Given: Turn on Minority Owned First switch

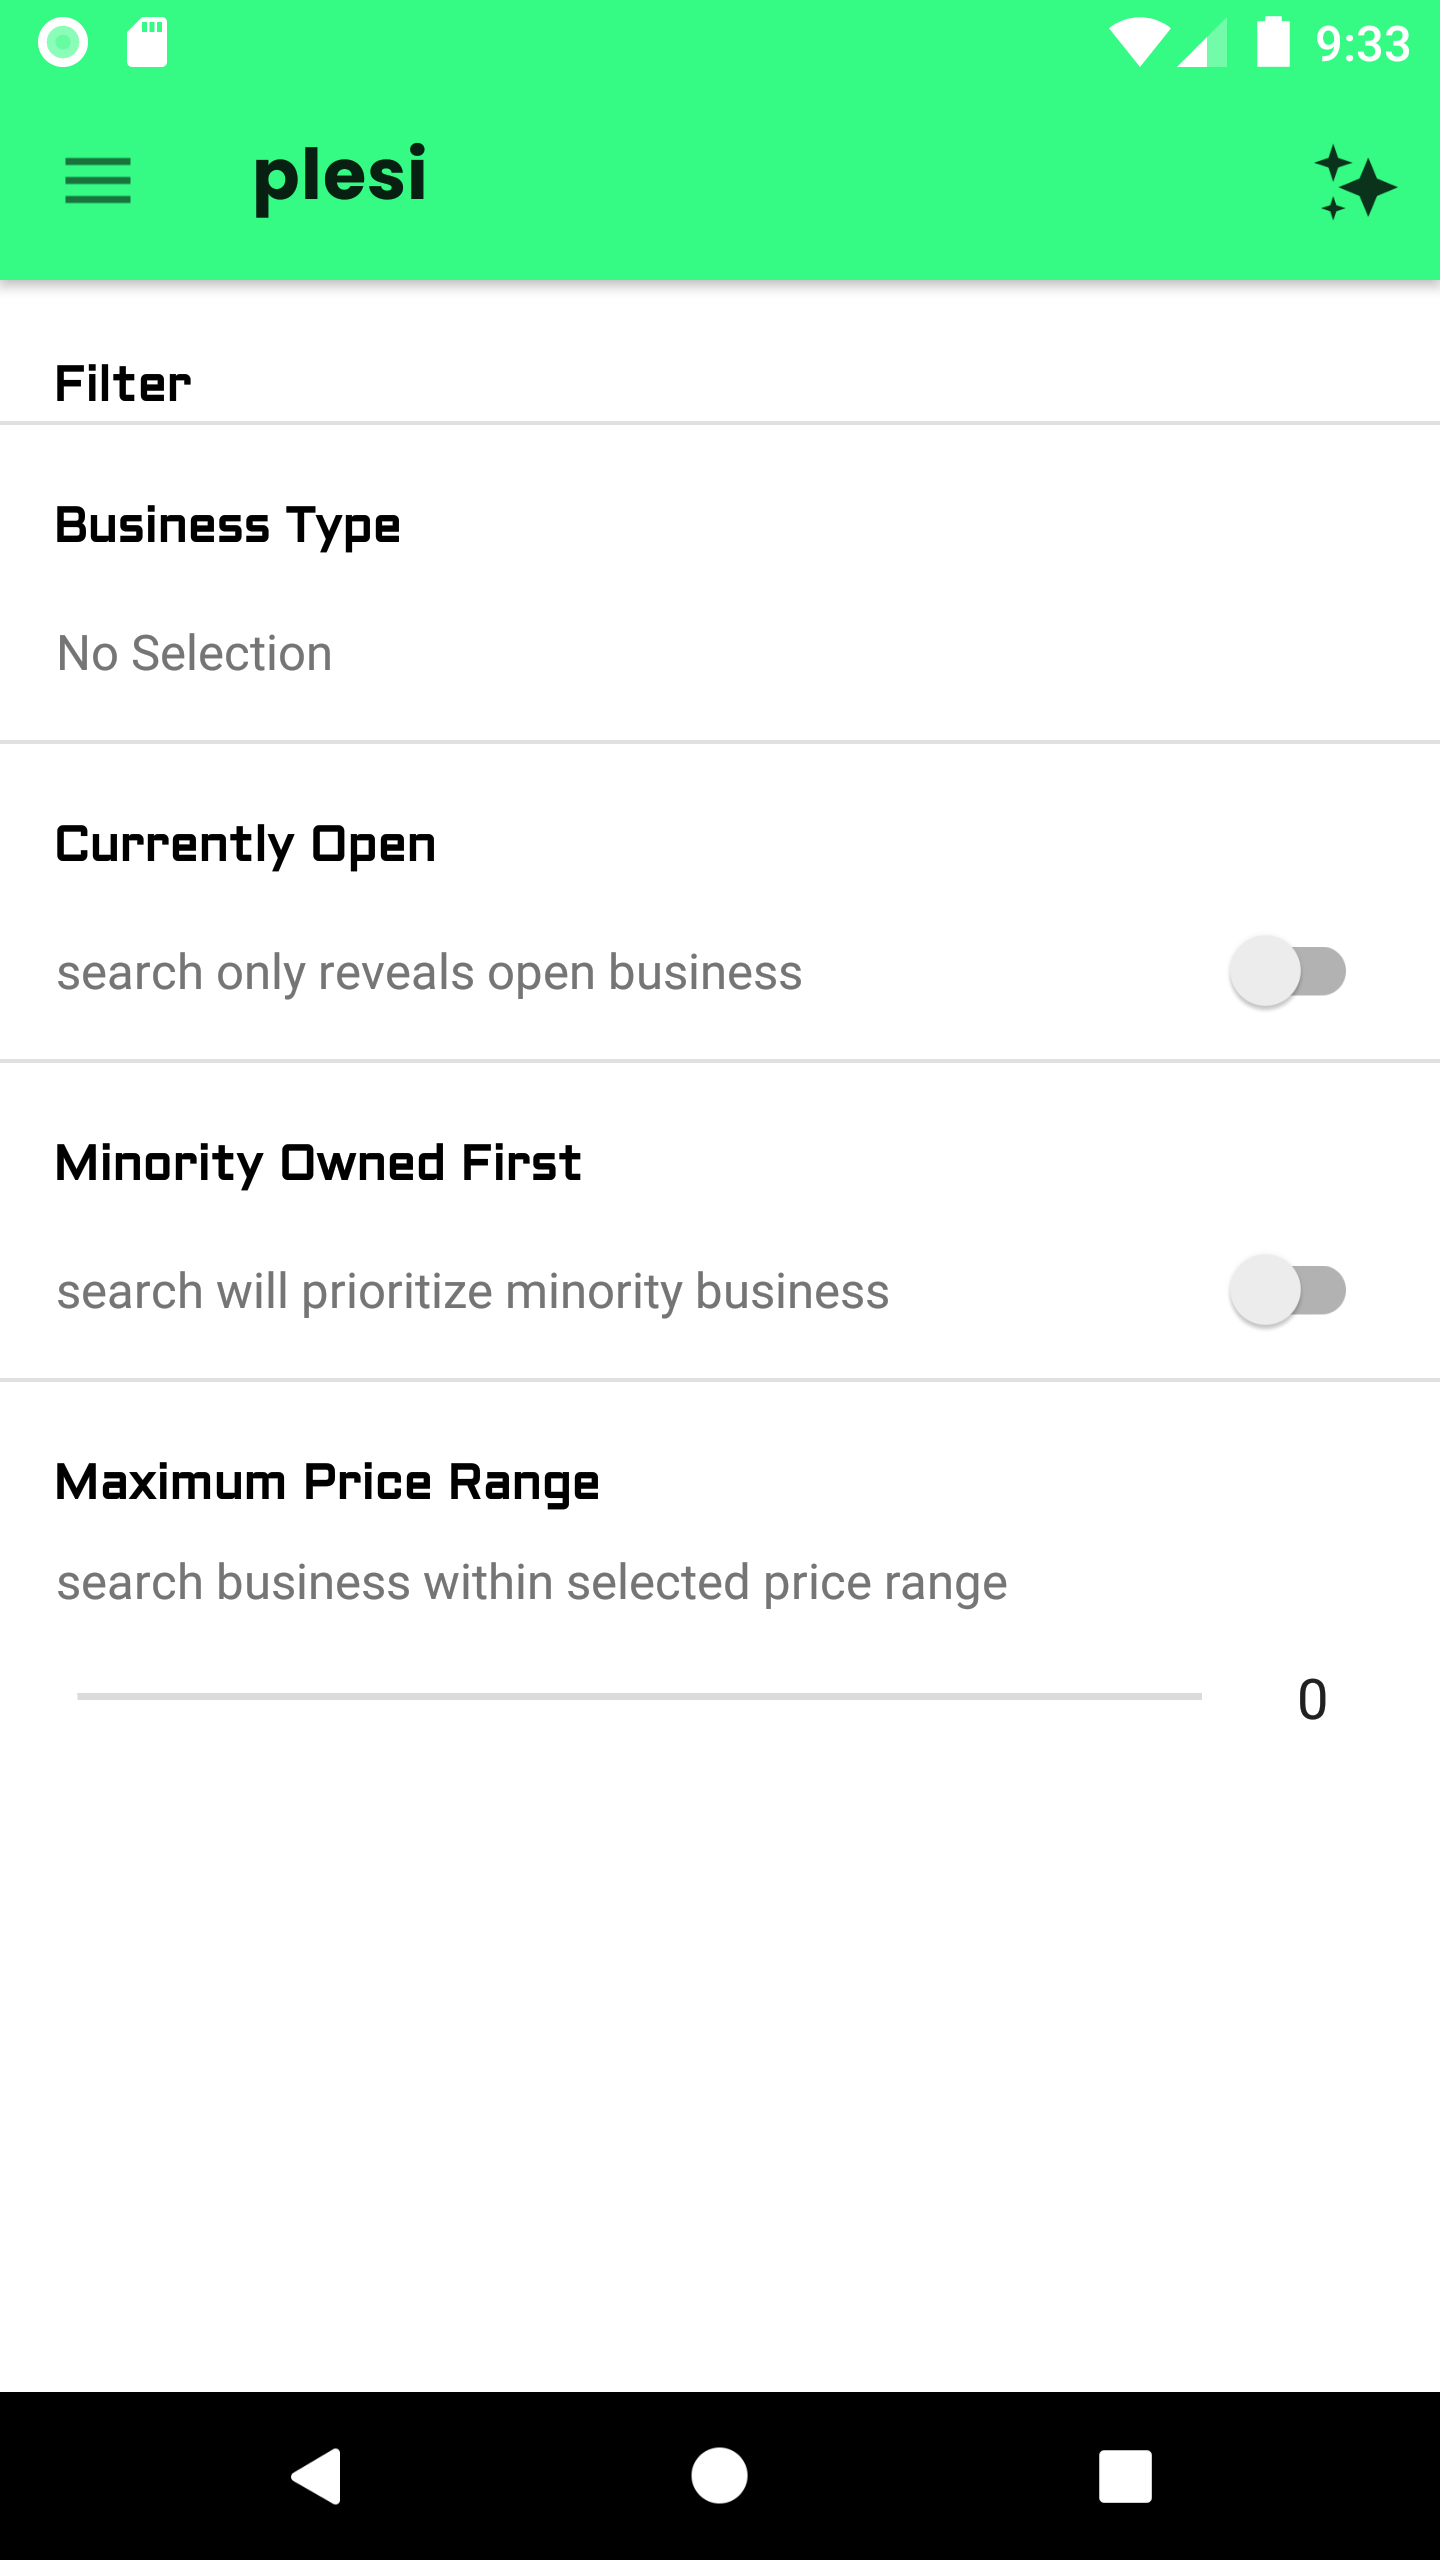Looking at the screenshot, I should click(x=1288, y=1290).
